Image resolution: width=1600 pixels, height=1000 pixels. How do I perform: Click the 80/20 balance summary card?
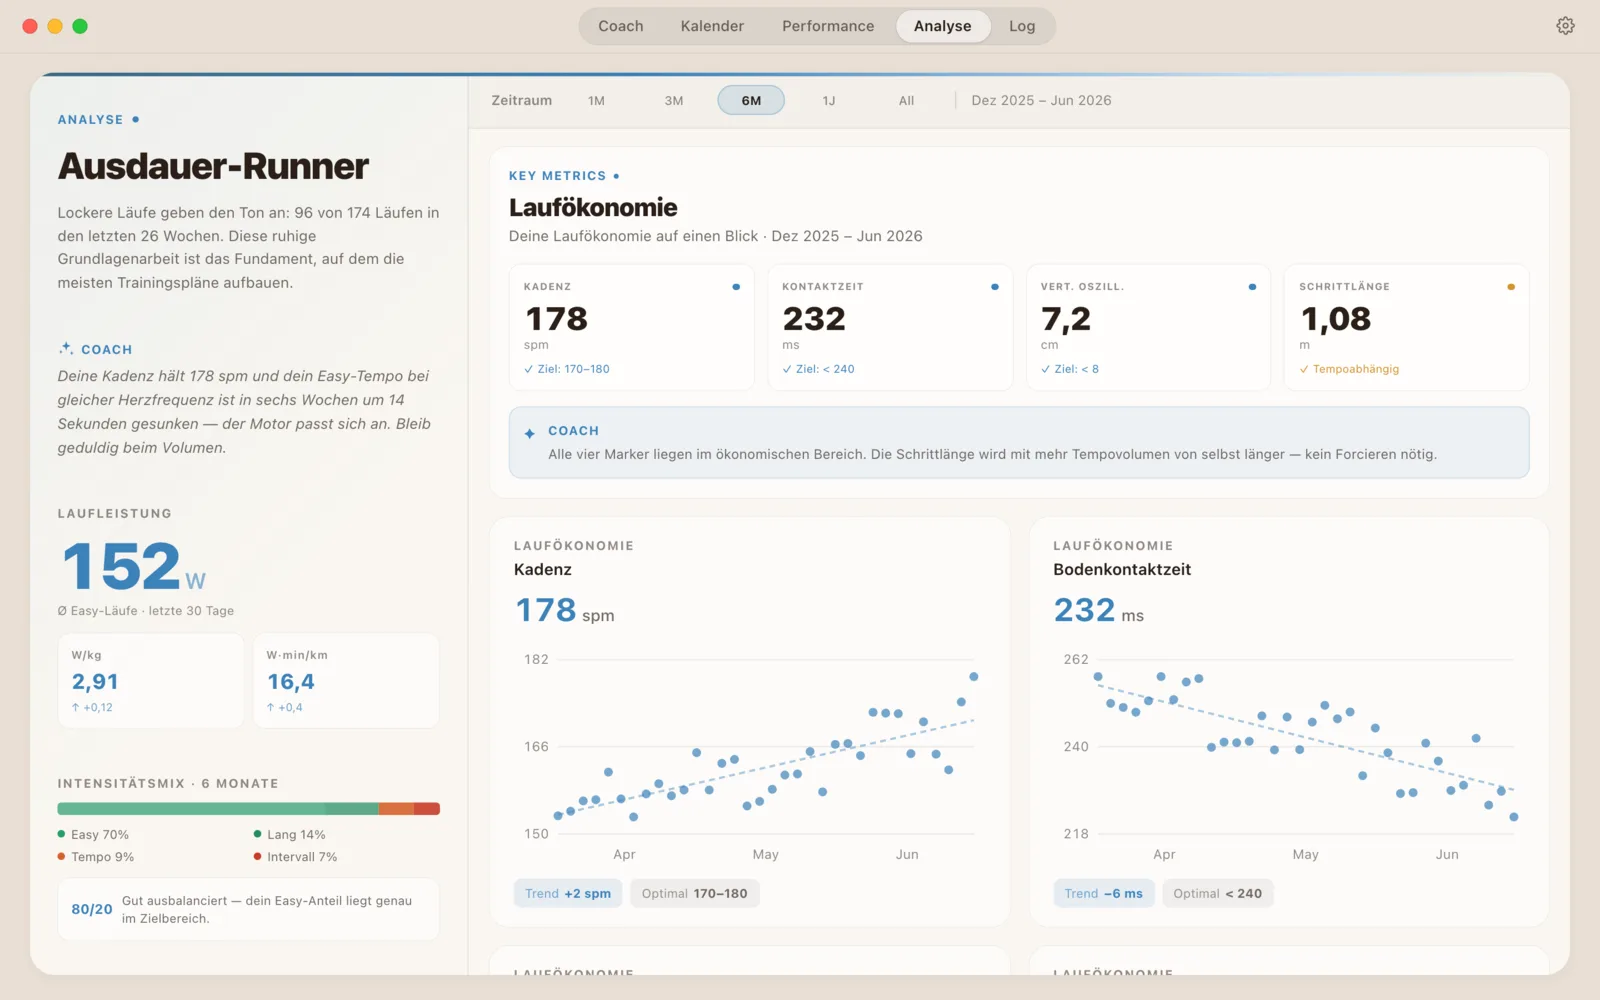248,909
